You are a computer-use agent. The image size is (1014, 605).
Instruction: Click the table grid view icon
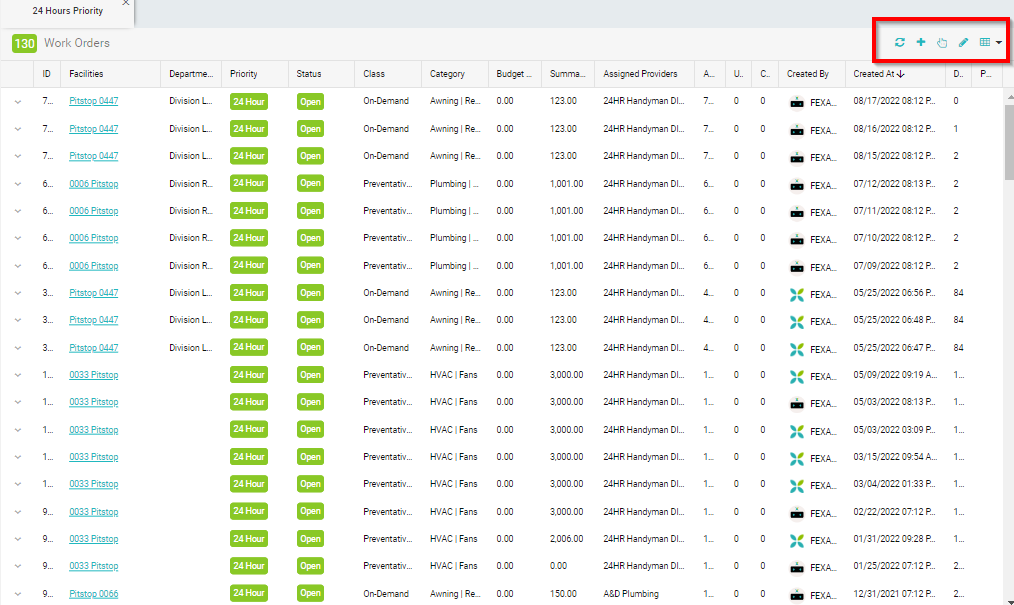tap(985, 42)
